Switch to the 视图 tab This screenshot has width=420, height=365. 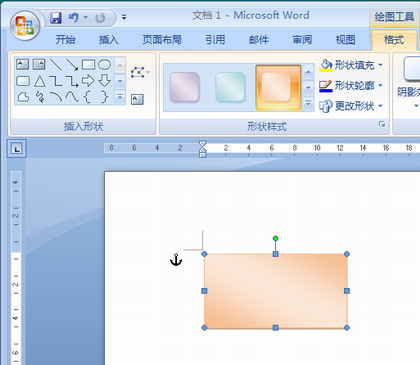345,40
